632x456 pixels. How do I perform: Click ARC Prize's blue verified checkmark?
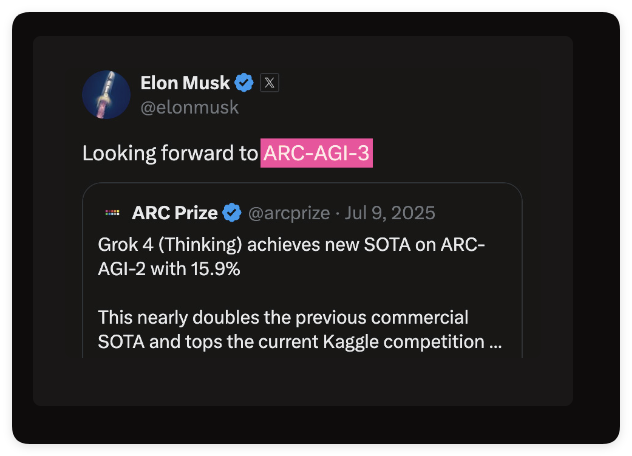click(x=232, y=213)
